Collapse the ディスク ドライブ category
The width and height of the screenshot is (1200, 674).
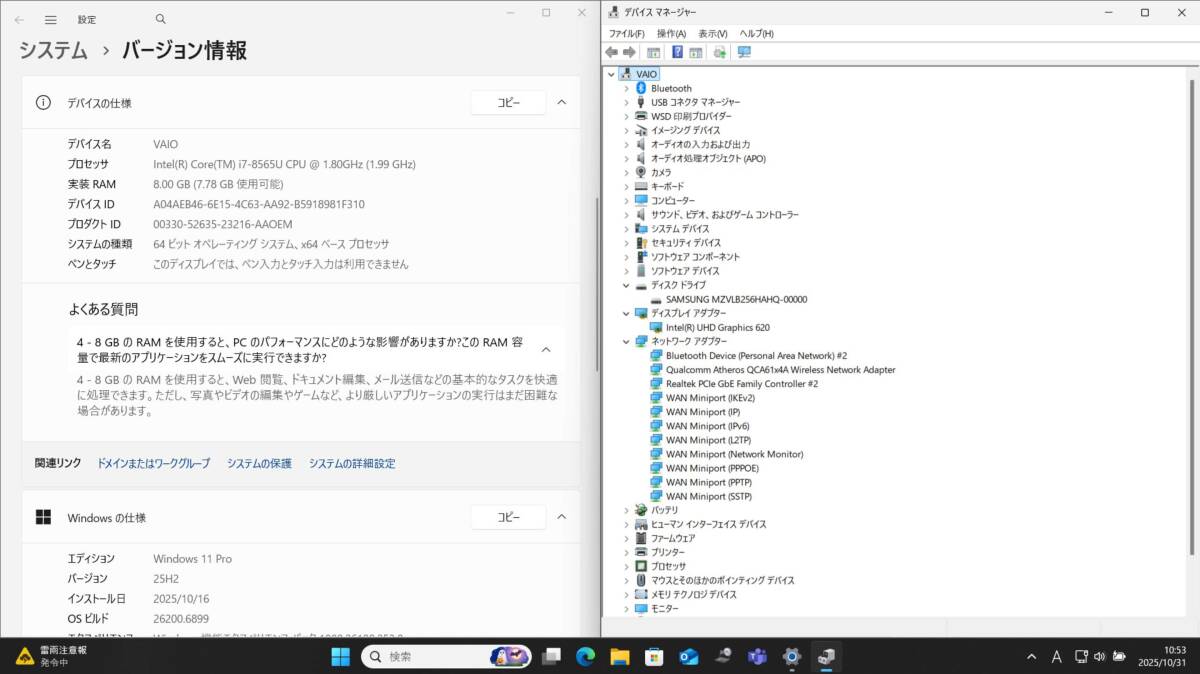tap(627, 285)
